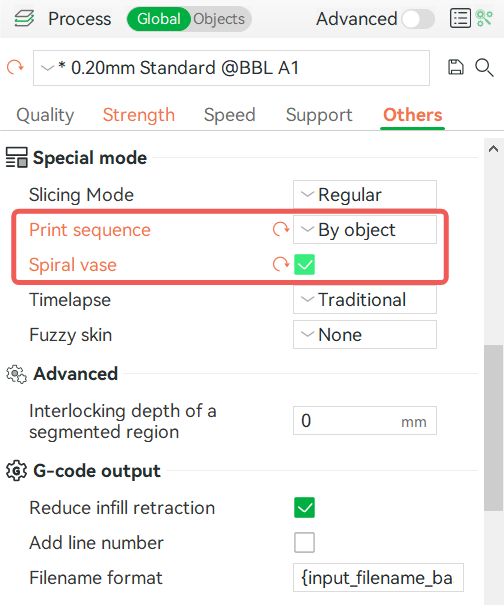Enable Add line number checkbox
This screenshot has height=605, width=504.
(x=304, y=542)
